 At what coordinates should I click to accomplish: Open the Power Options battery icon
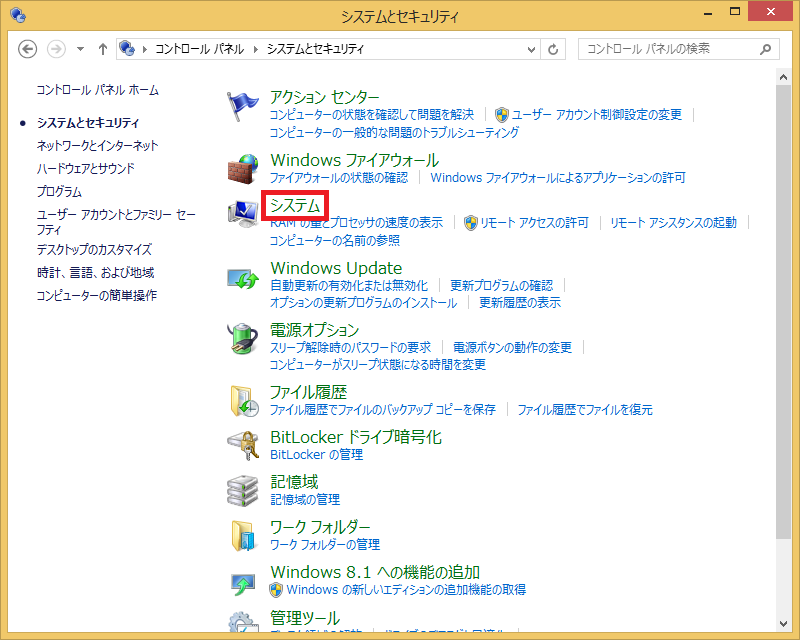[243, 339]
